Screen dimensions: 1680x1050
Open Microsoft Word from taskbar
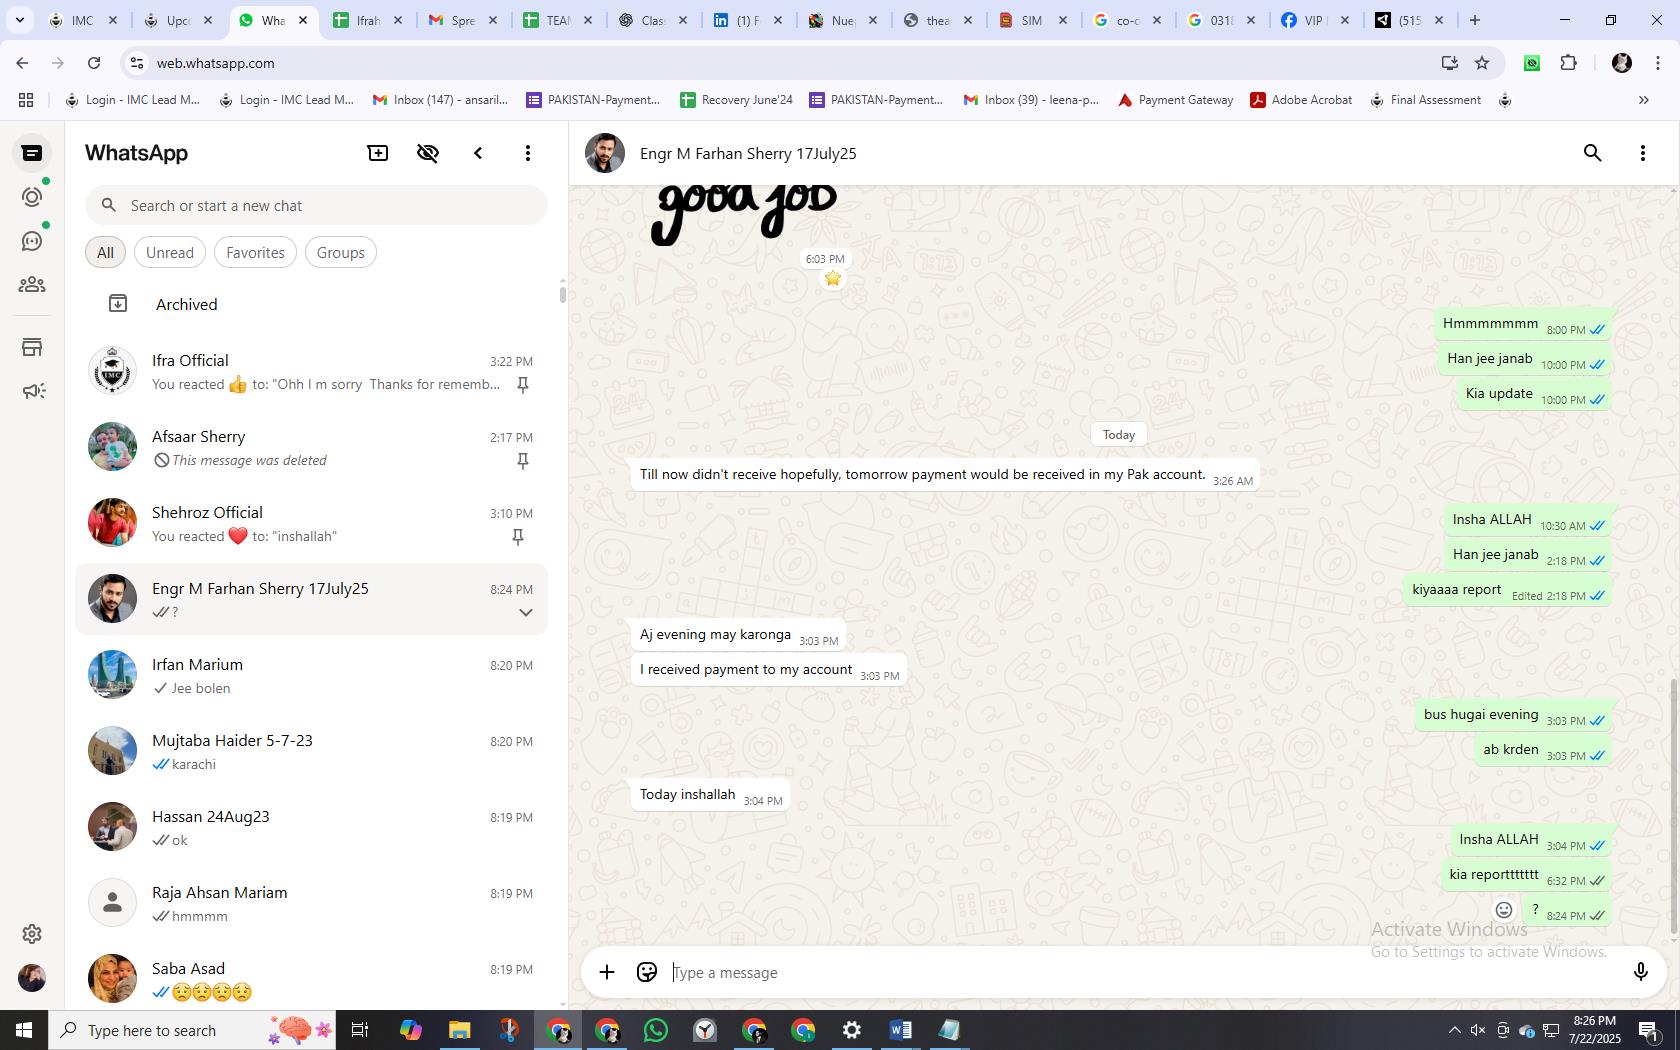(900, 1030)
